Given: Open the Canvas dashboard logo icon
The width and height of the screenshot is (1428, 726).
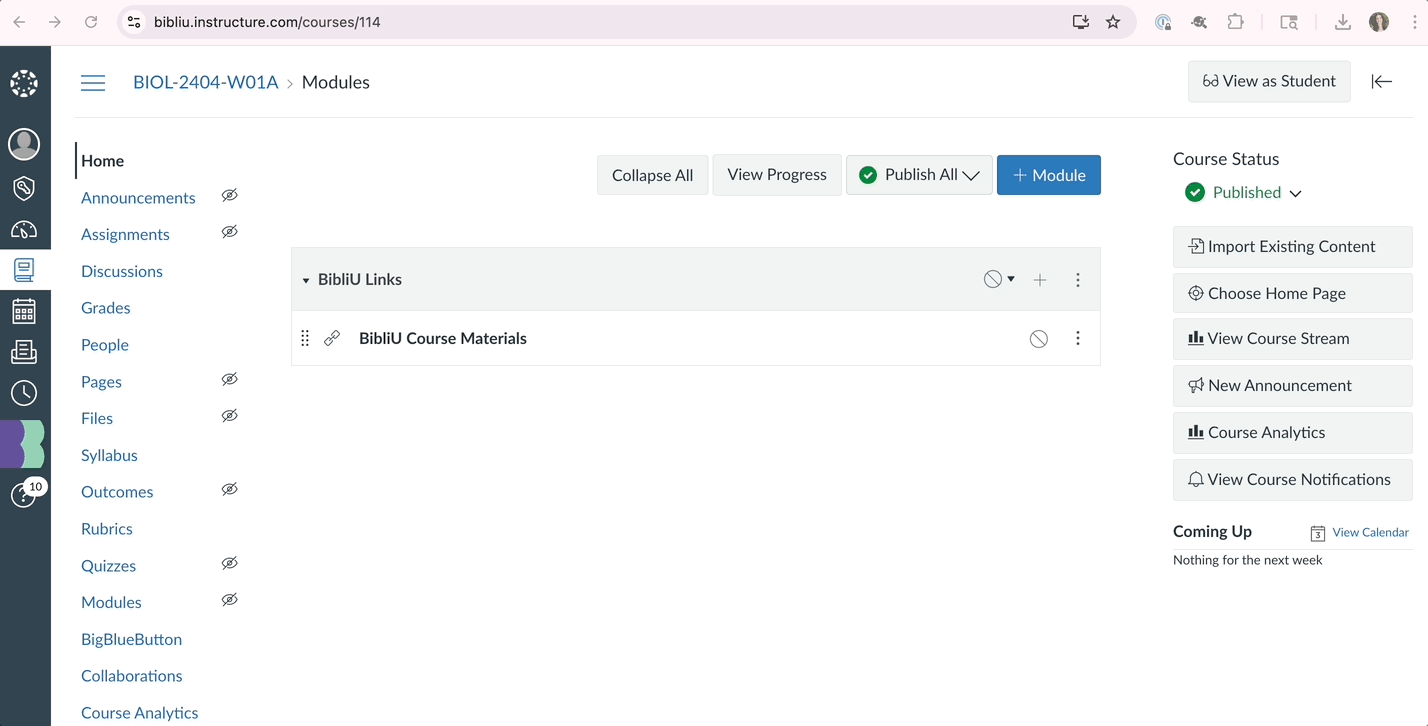Looking at the screenshot, I should point(24,84).
